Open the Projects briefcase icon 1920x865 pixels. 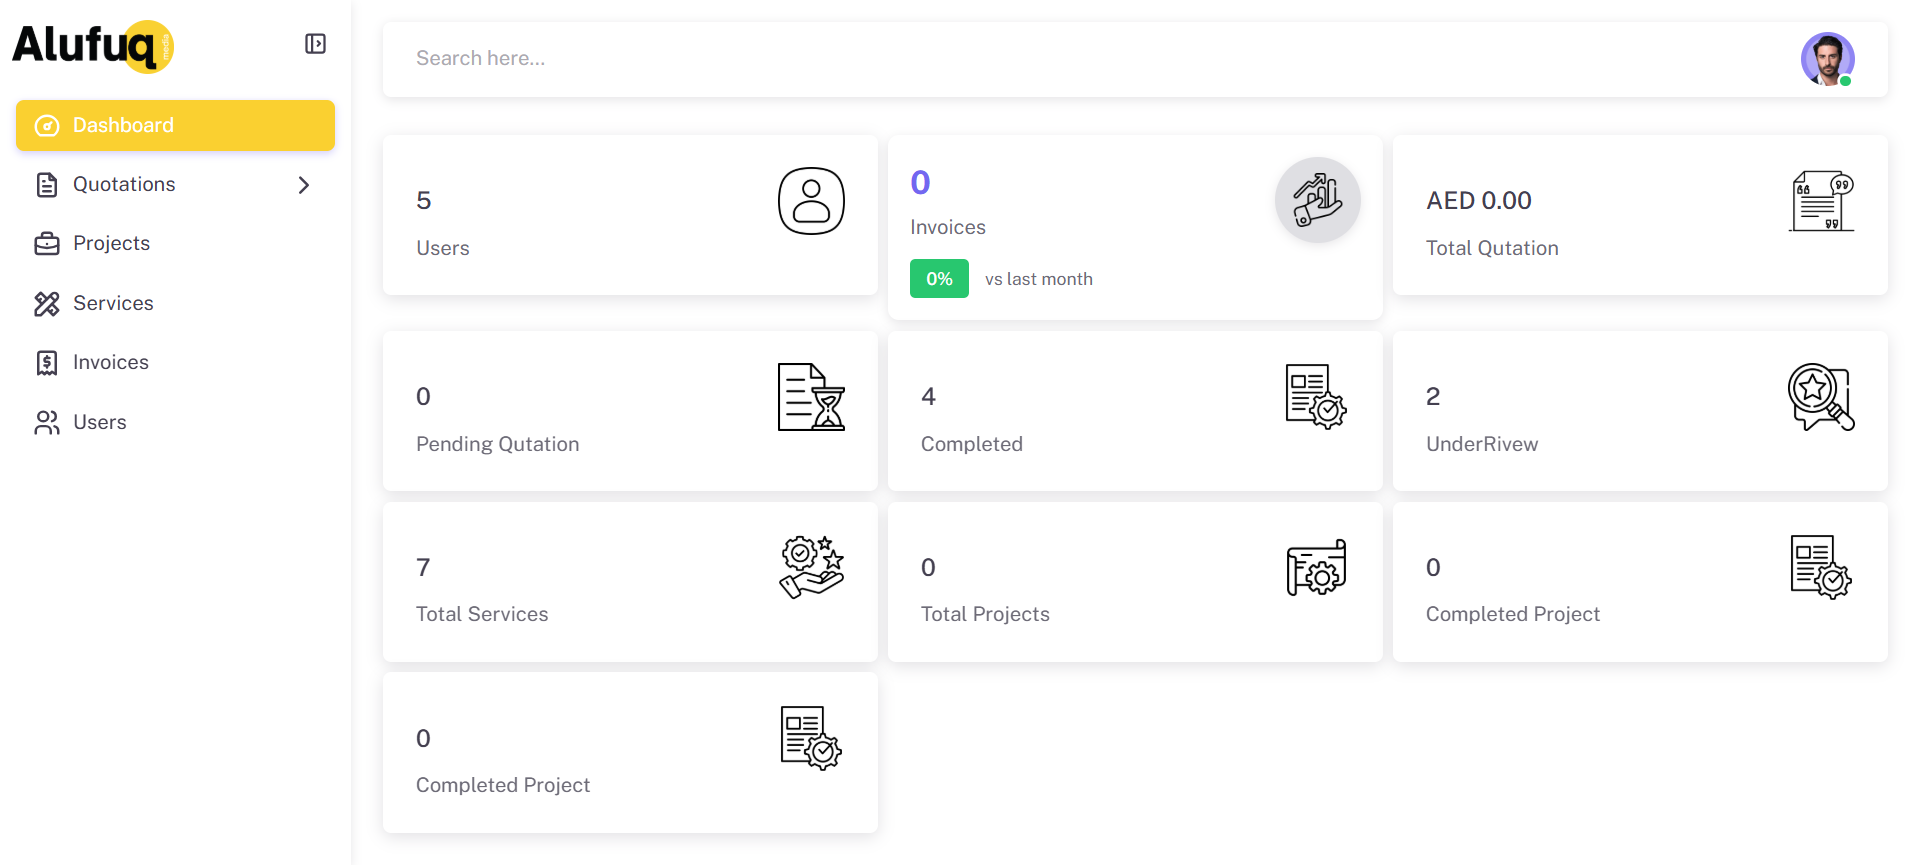47,243
